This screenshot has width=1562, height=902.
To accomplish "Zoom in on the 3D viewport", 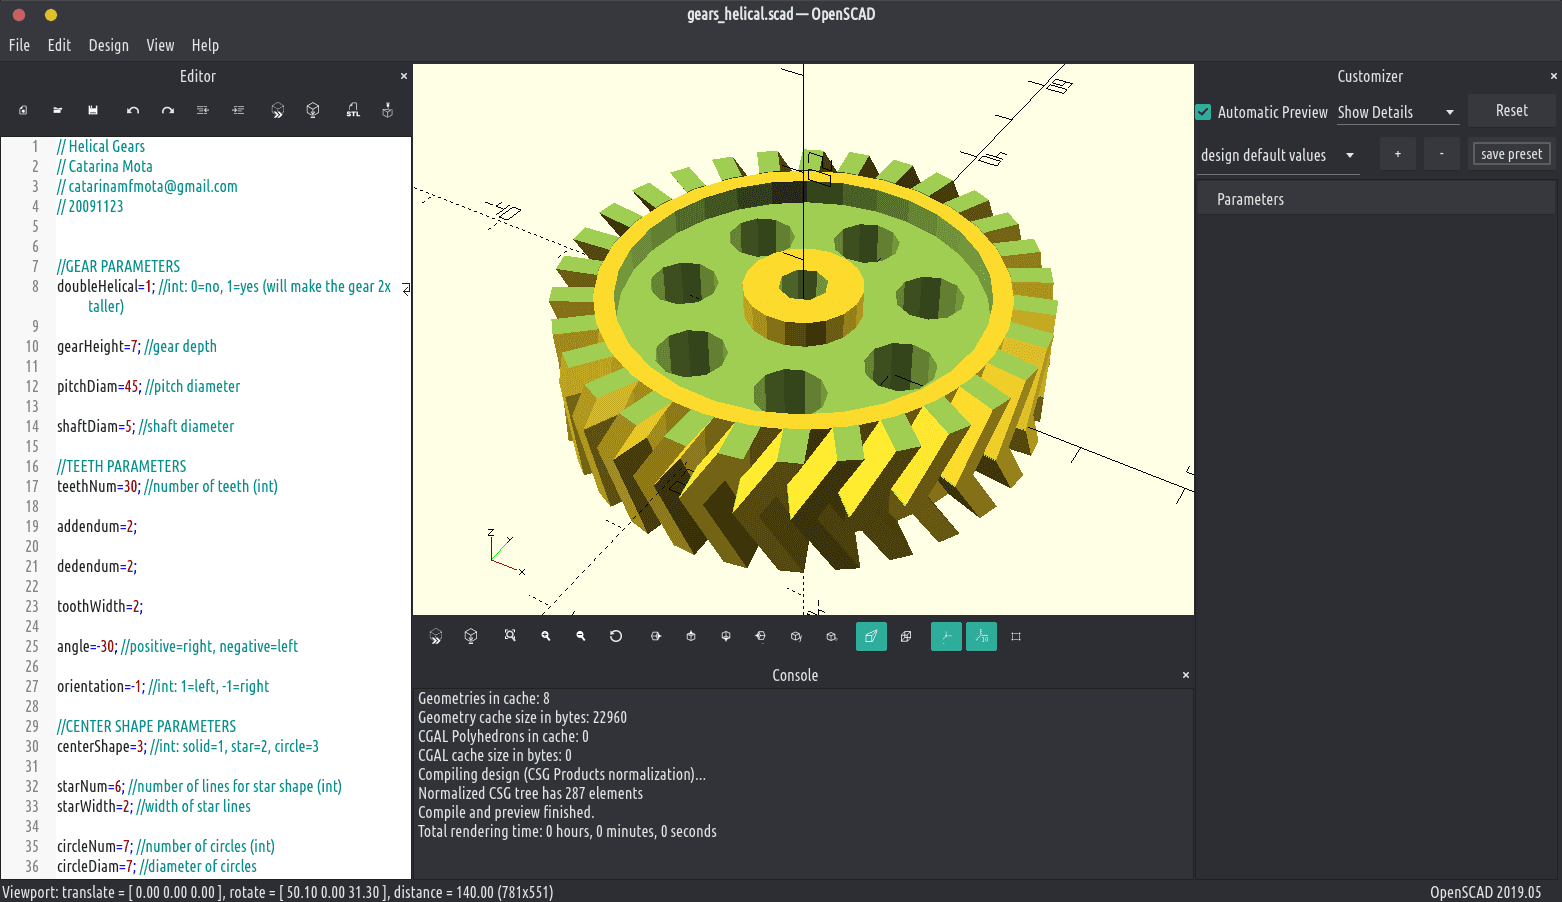I will [x=545, y=636].
